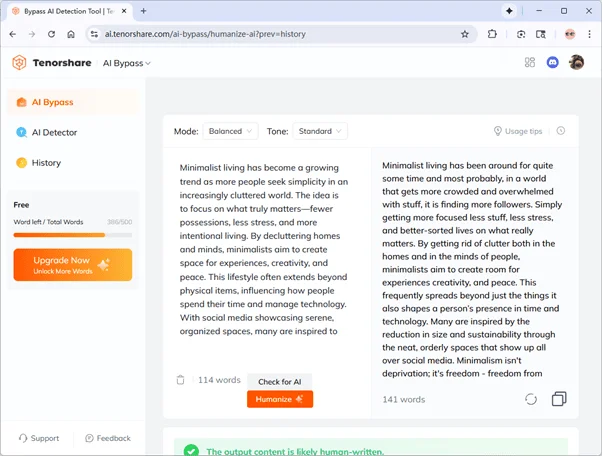The width and height of the screenshot is (602, 456).
Task: Open the Discord community icon
Action: [552, 62]
